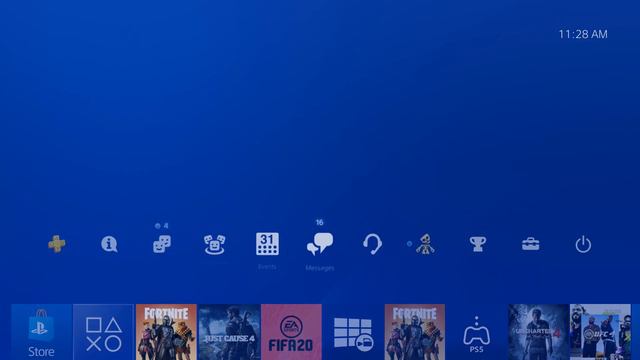This screenshot has width=640, height=360.
Task: Open the Settings toolbox icon
Action: point(531,244)
